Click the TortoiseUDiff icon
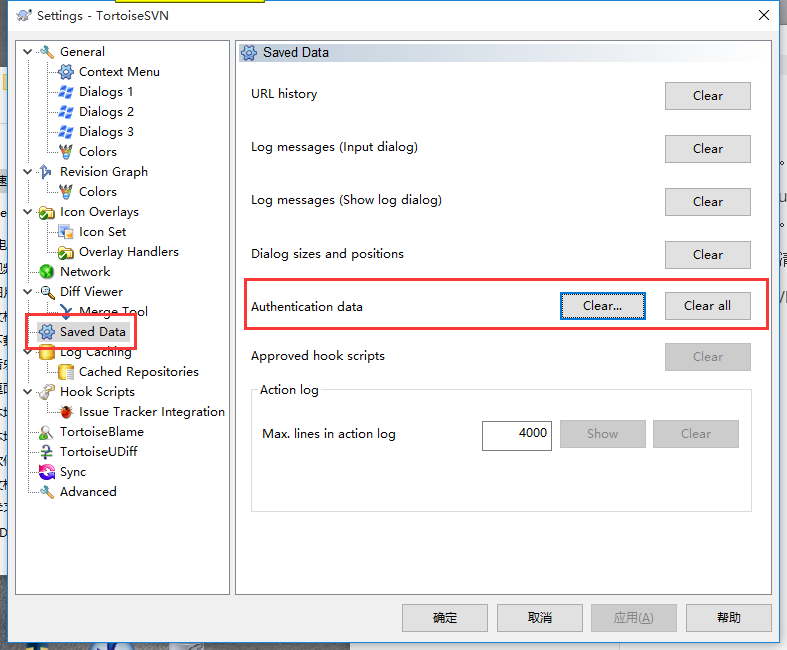The image size is (787, 650). click(x=47, y=452)
